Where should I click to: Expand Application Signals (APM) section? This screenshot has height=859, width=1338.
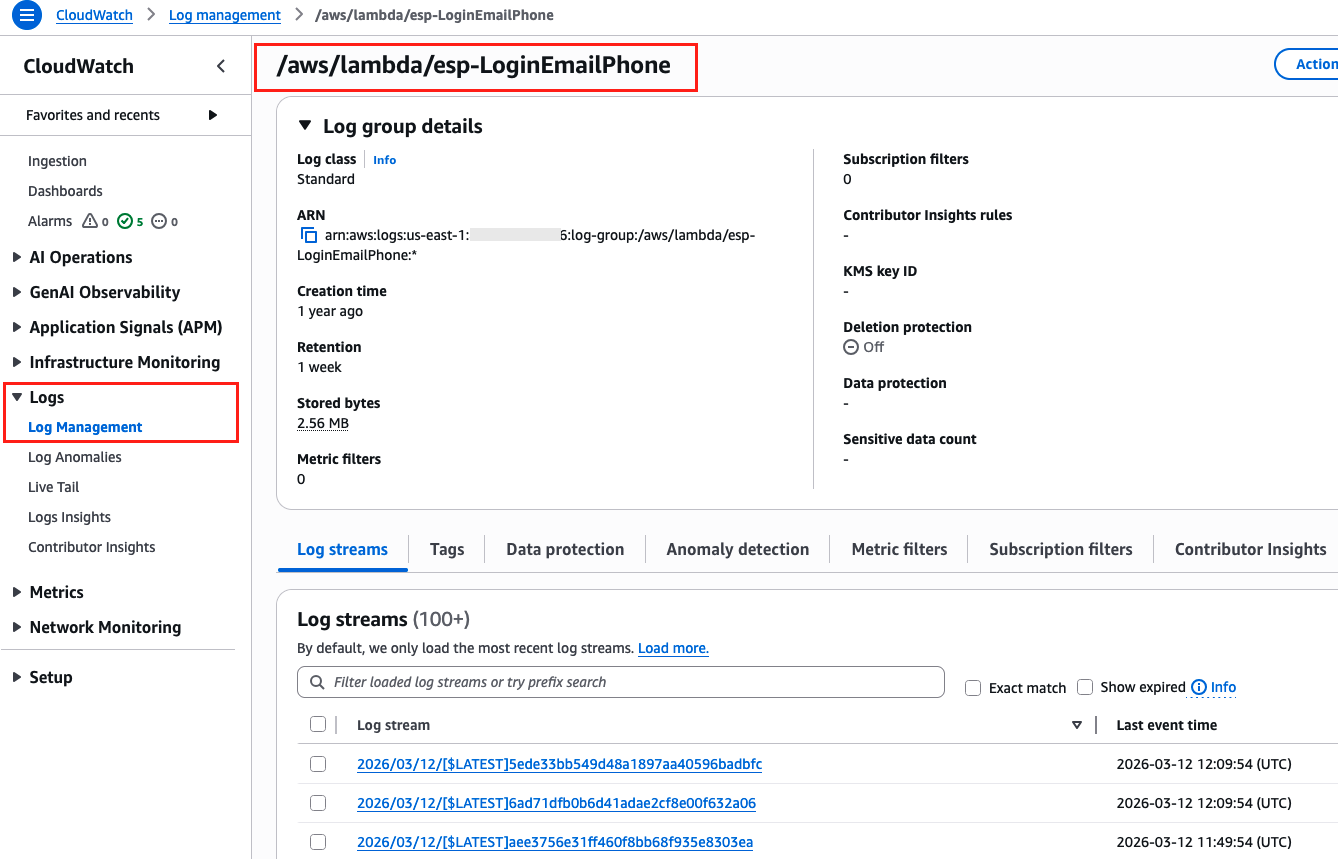[17, 327]
